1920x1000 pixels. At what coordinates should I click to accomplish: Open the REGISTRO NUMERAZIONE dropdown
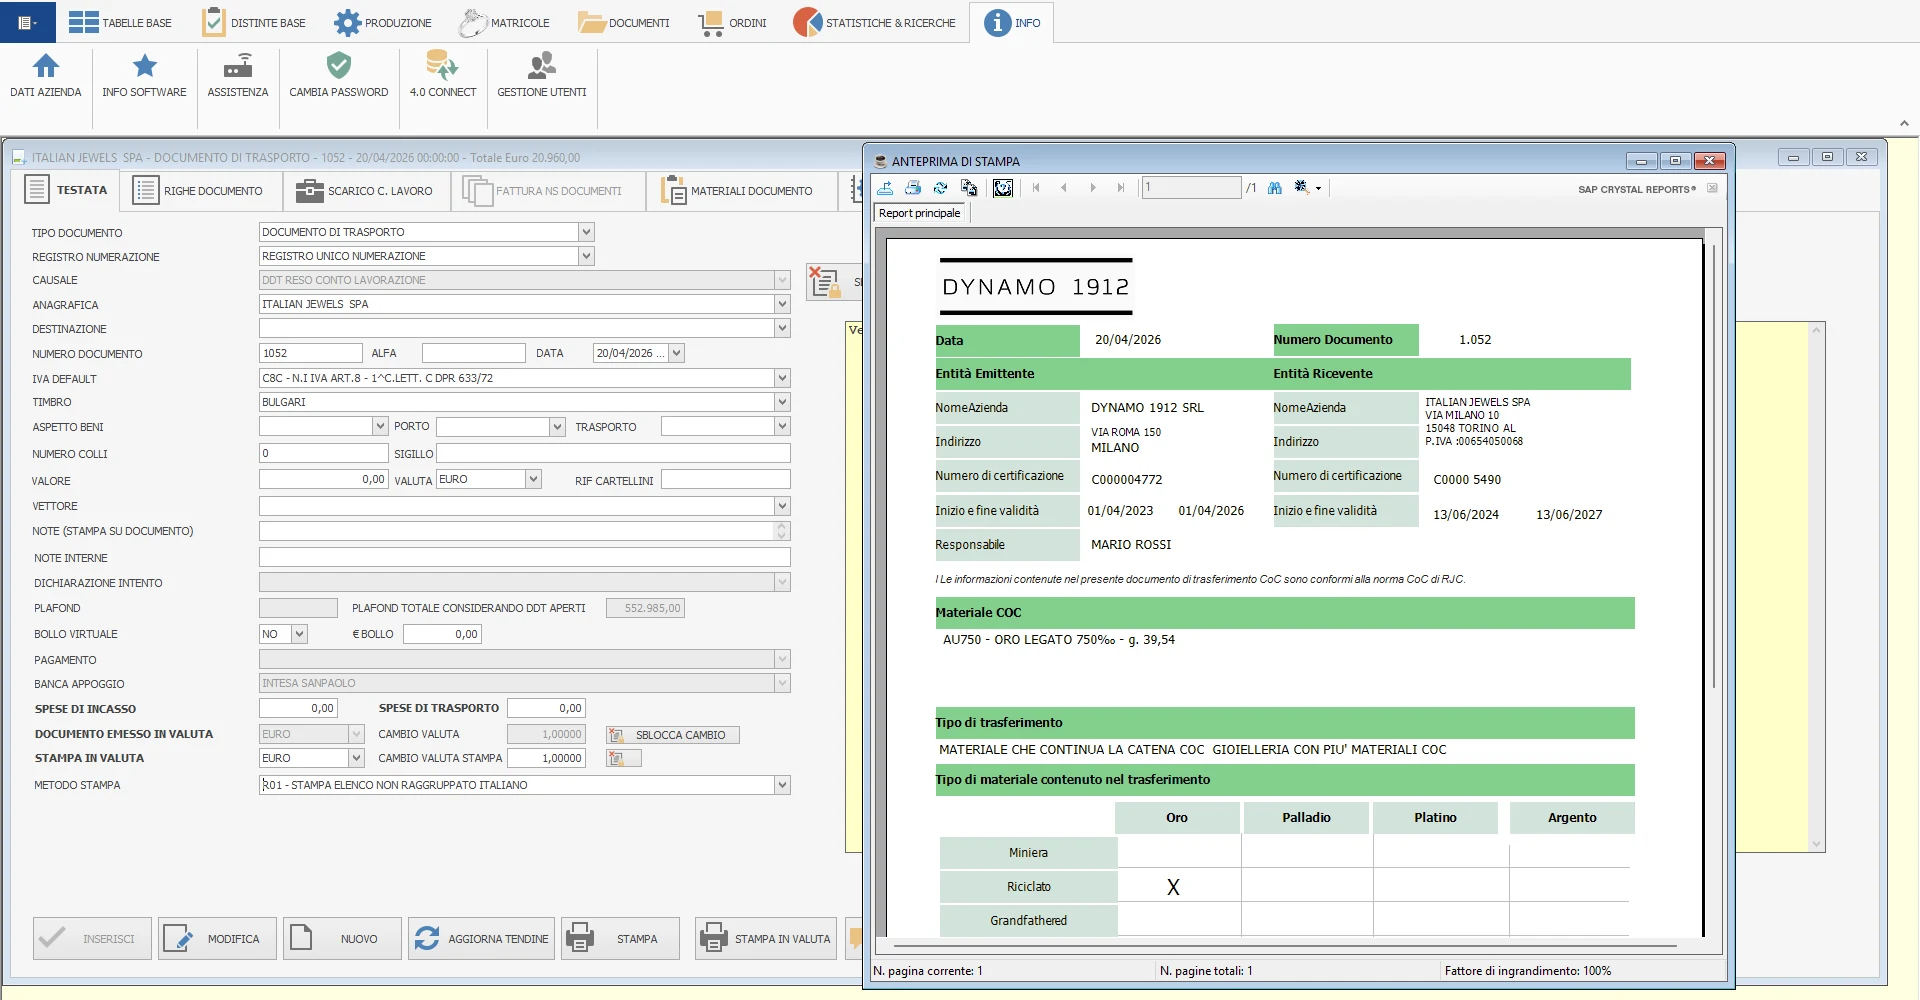coord(586,256)
